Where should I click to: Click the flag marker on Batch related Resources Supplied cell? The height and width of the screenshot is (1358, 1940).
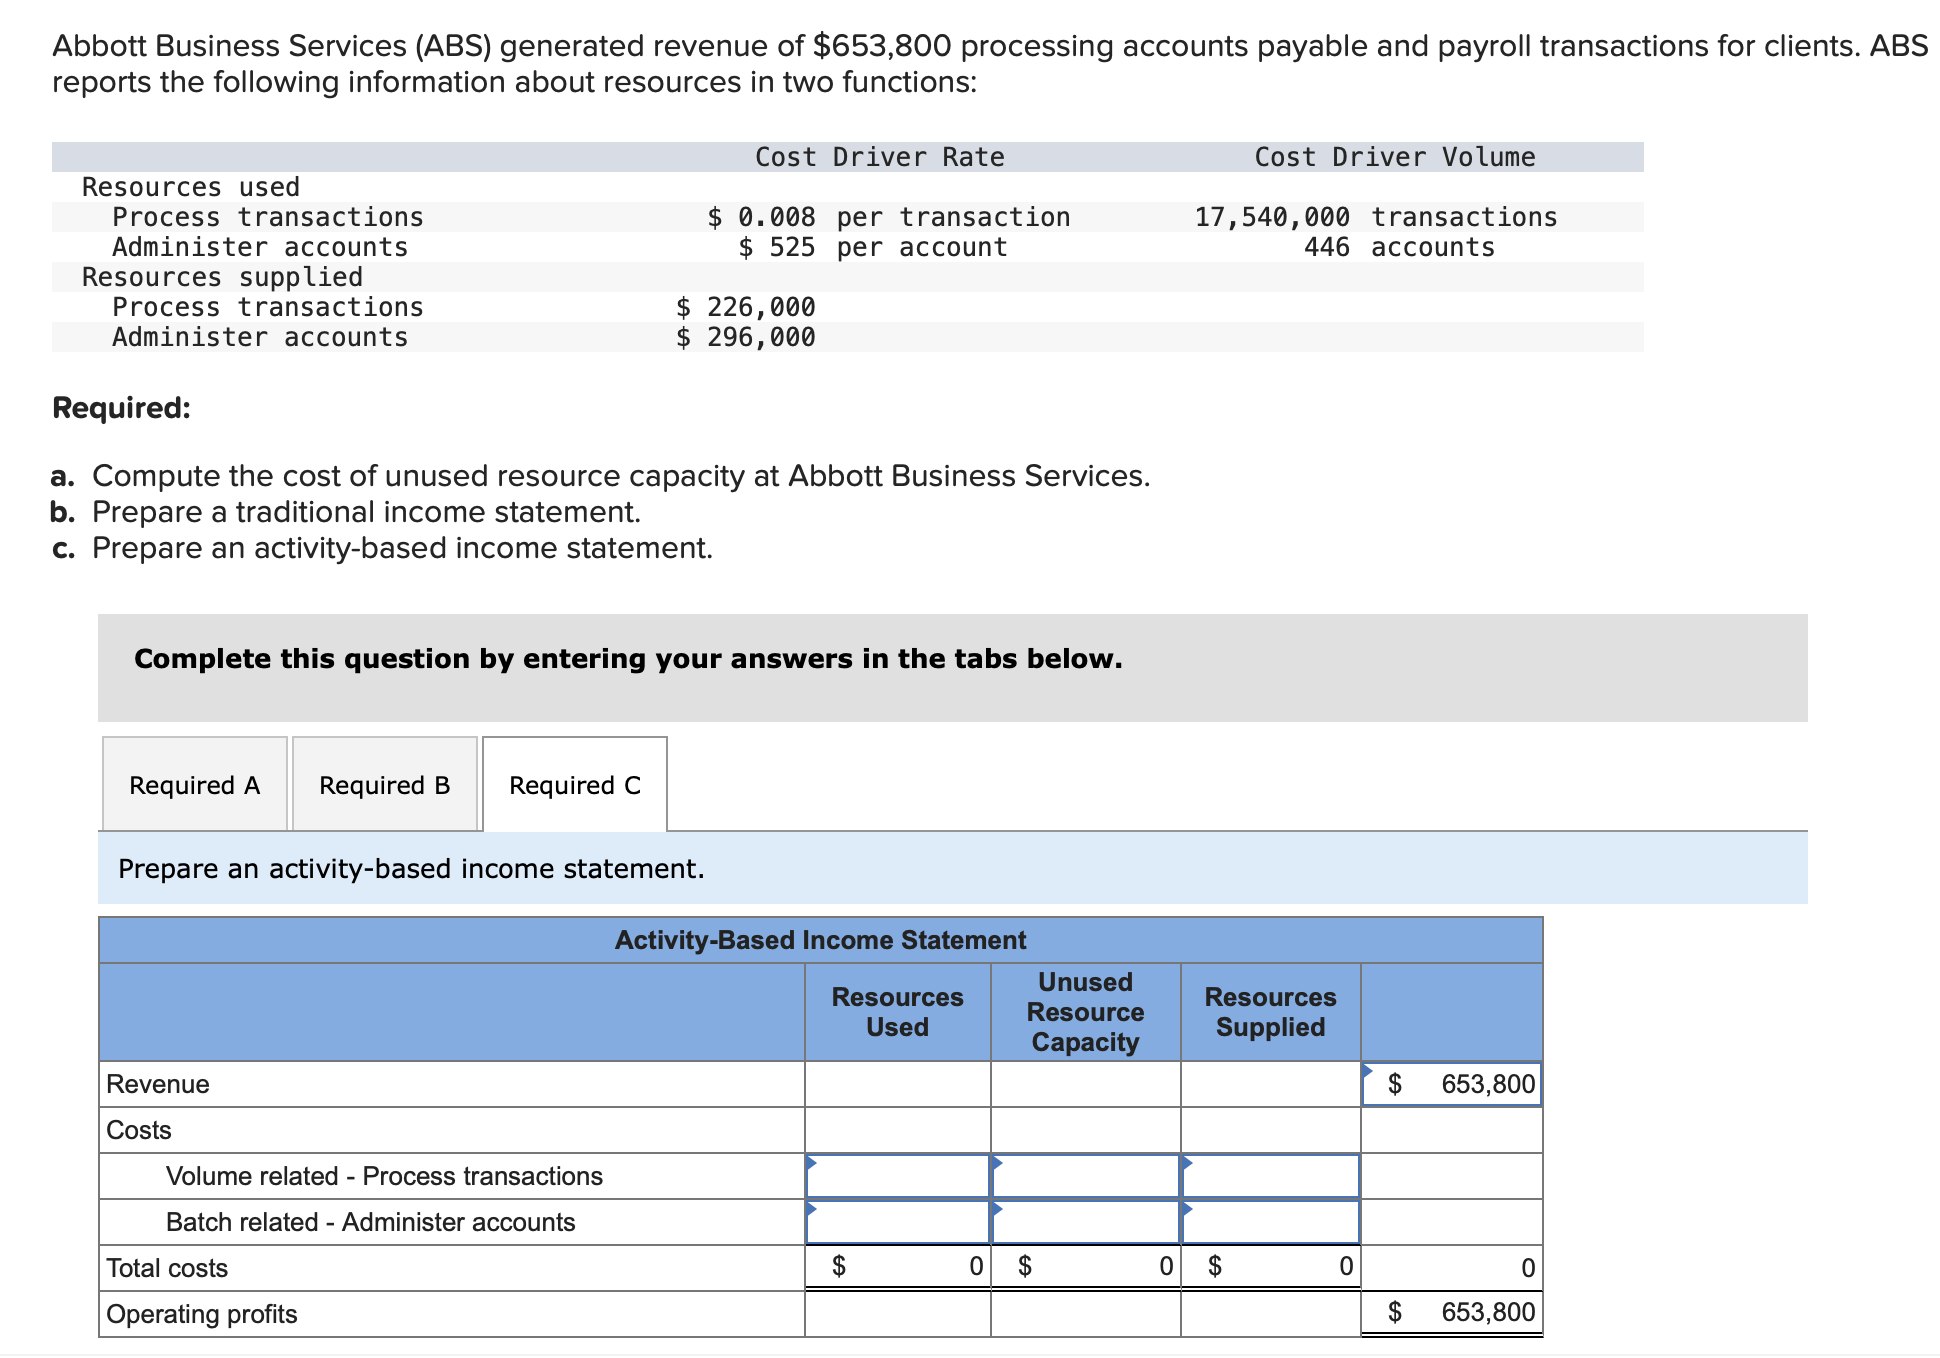[1188, 1210]
